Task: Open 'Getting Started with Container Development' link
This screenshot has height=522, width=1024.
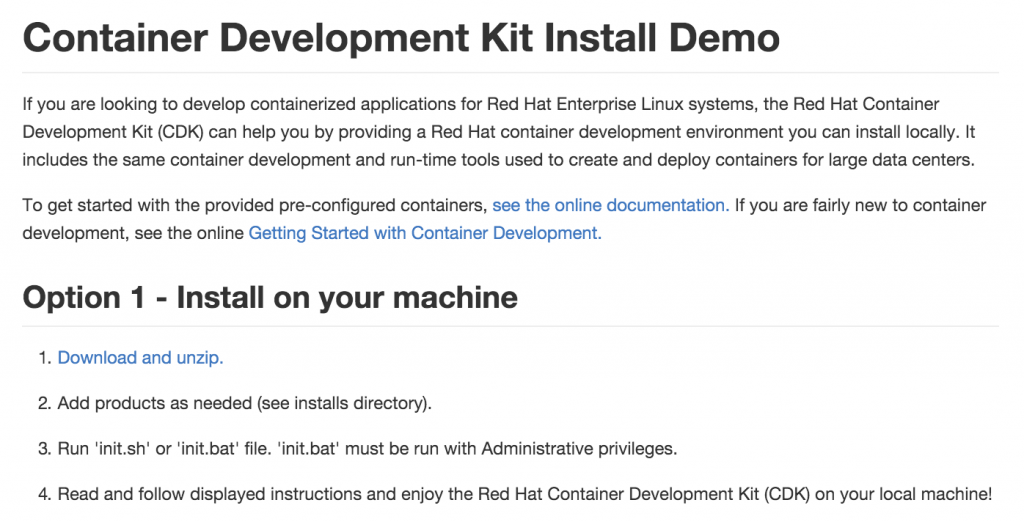Action: pyautogui.click(x=425, y=233)
